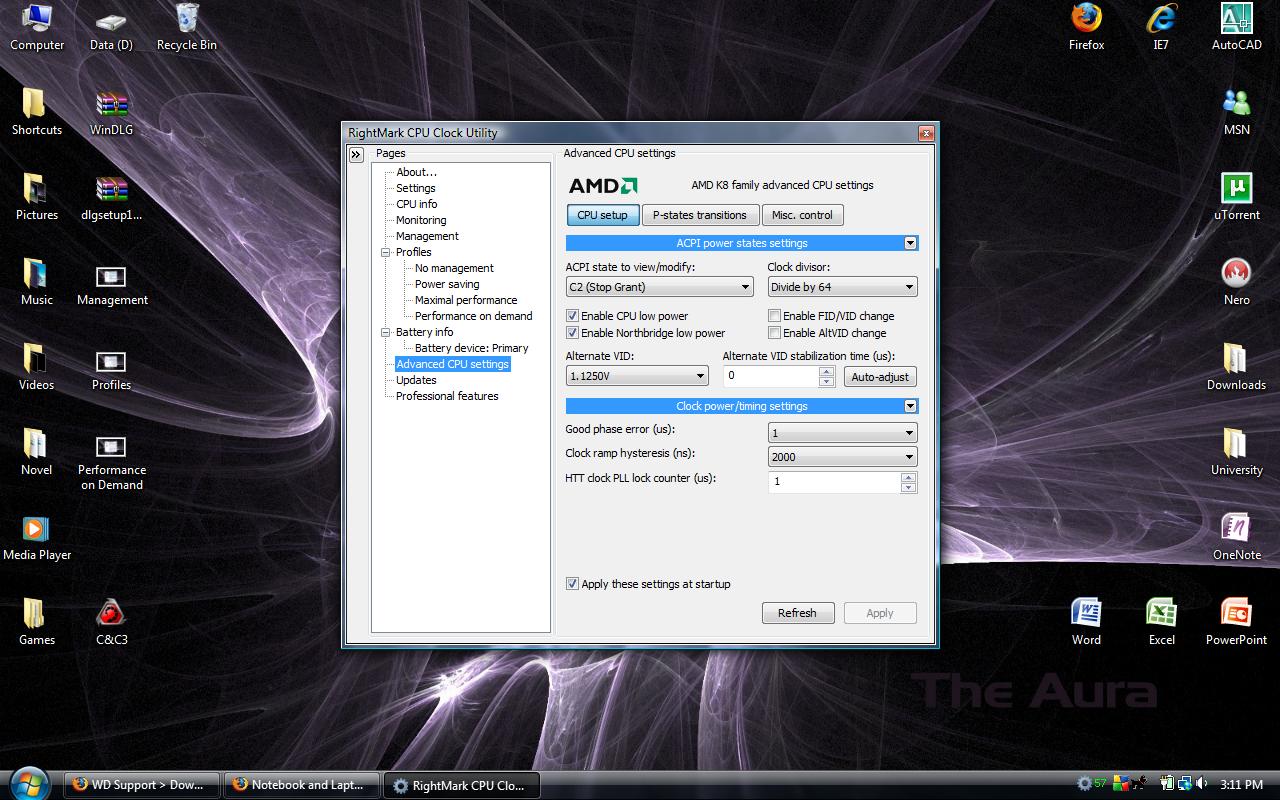Select the dlgsetup1 archive icon

click(111, 197)
